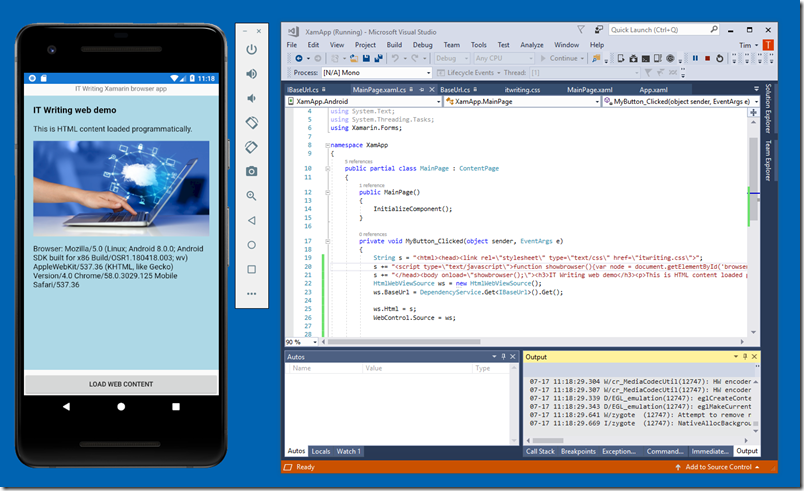
Task: Take emulator screenshot with camera icon
Action: pyautogui.click(x=251, y=171)
